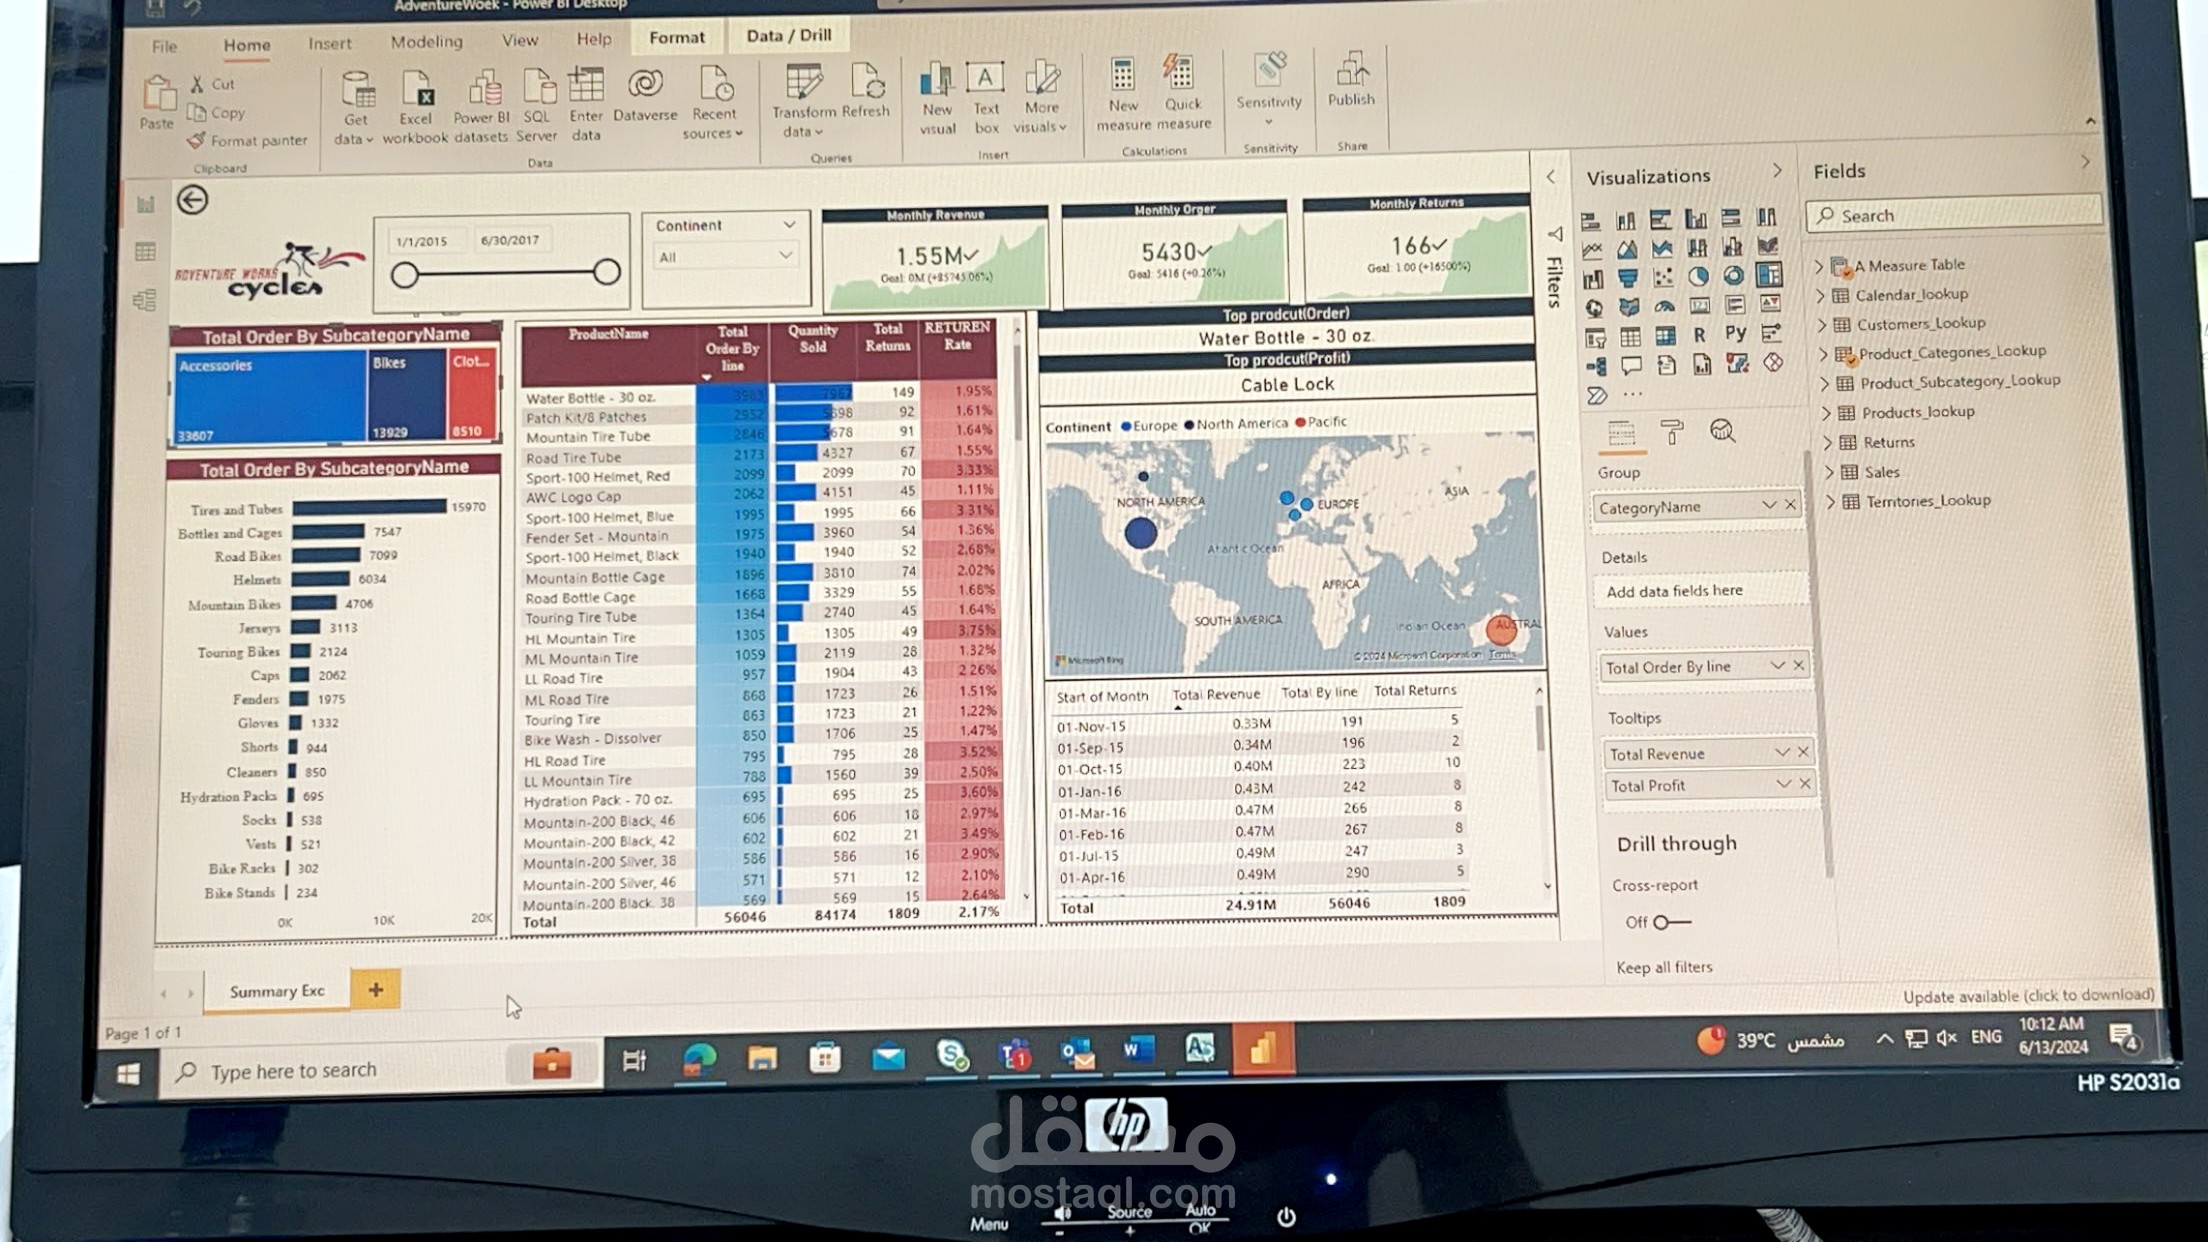Open the File menu

(164, 46)
